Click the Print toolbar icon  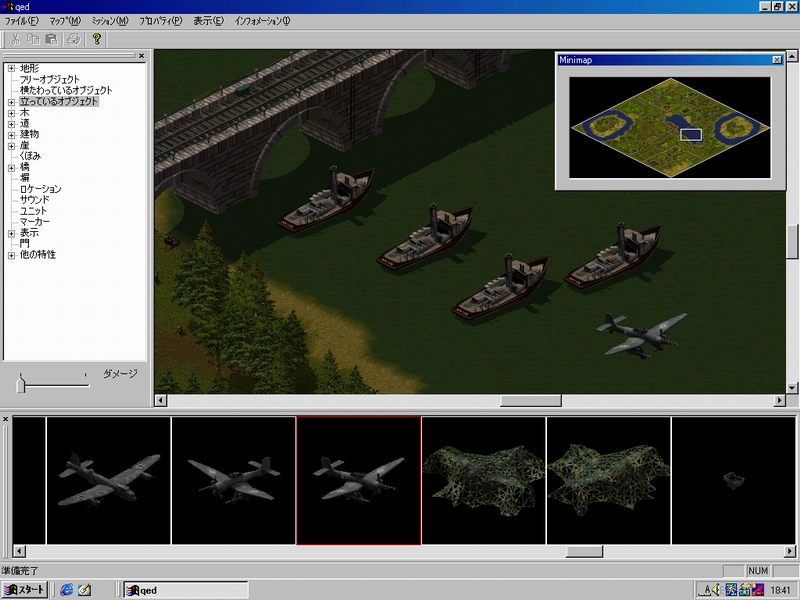click(x=73, y=39)
